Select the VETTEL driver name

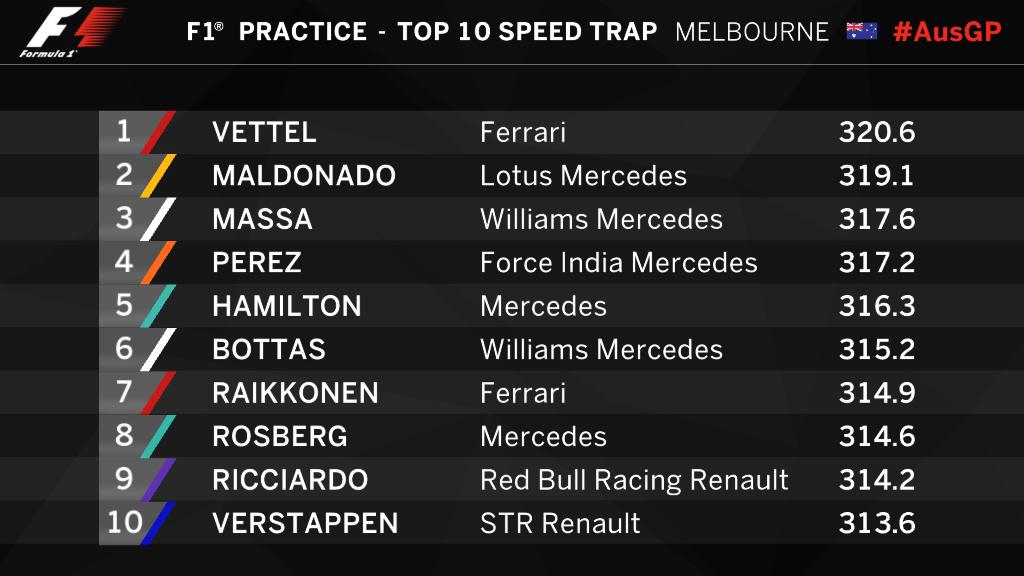[264, 133]
